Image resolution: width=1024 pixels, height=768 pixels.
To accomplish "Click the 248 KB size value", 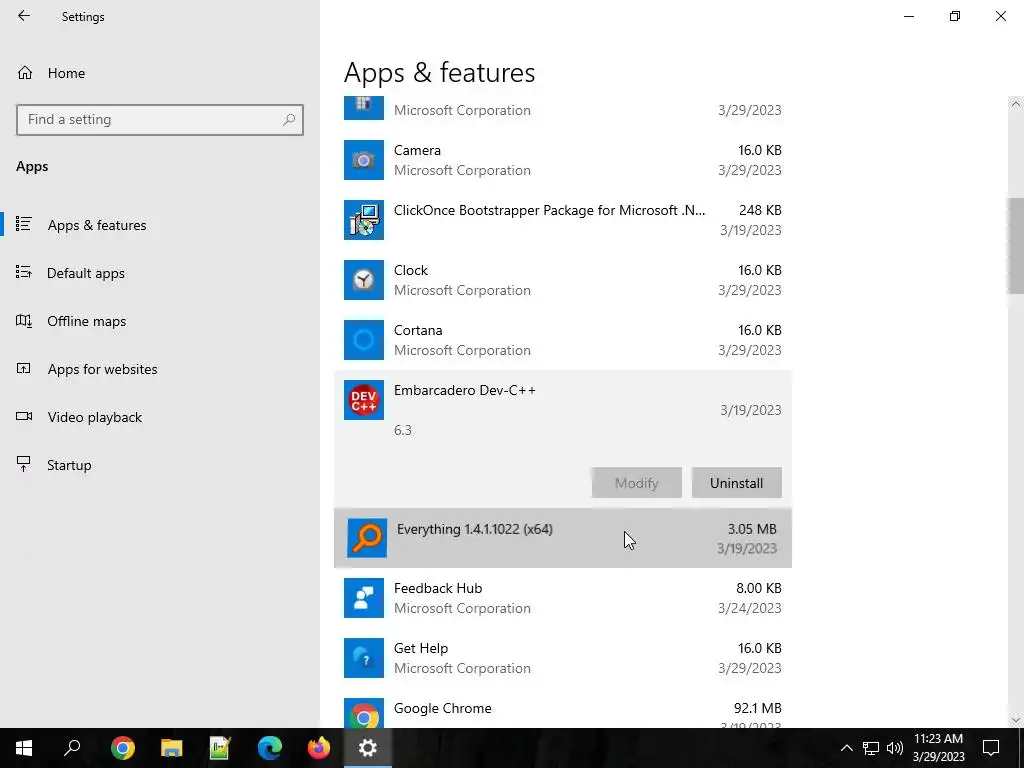I will tap(760, 210).
